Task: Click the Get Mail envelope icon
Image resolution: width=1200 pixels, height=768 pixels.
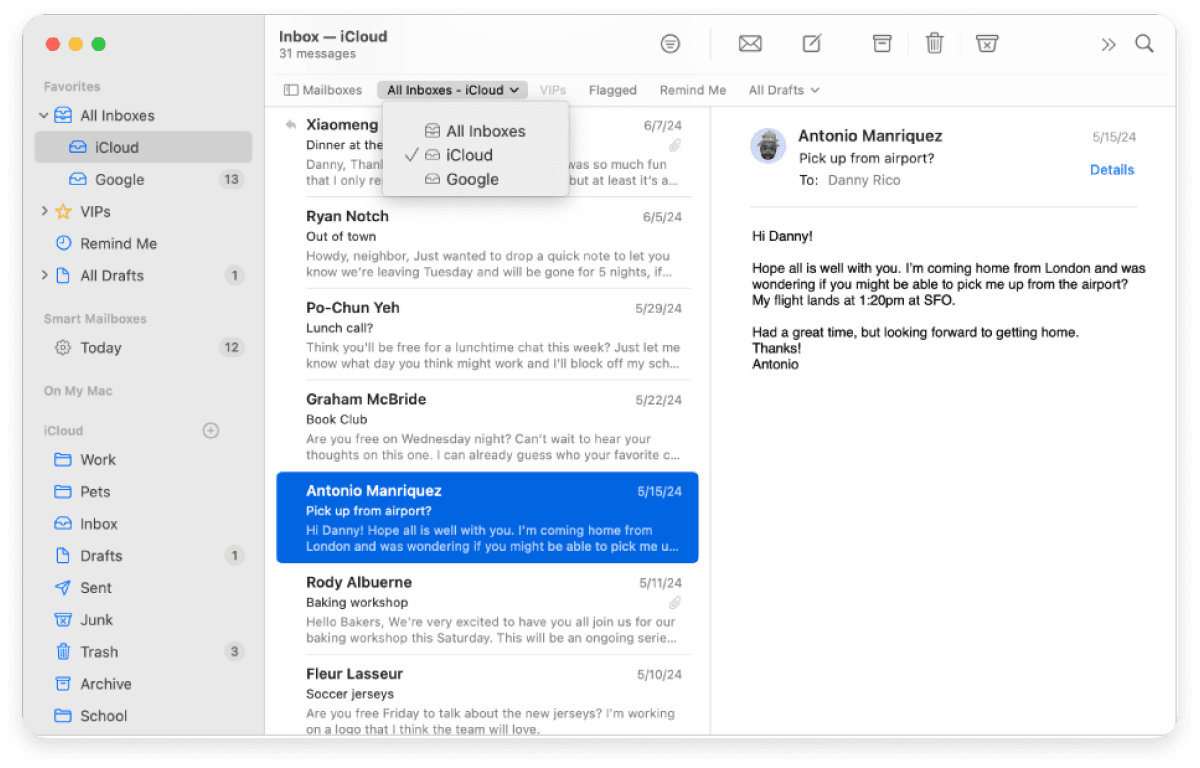Action: coord(750,44)
